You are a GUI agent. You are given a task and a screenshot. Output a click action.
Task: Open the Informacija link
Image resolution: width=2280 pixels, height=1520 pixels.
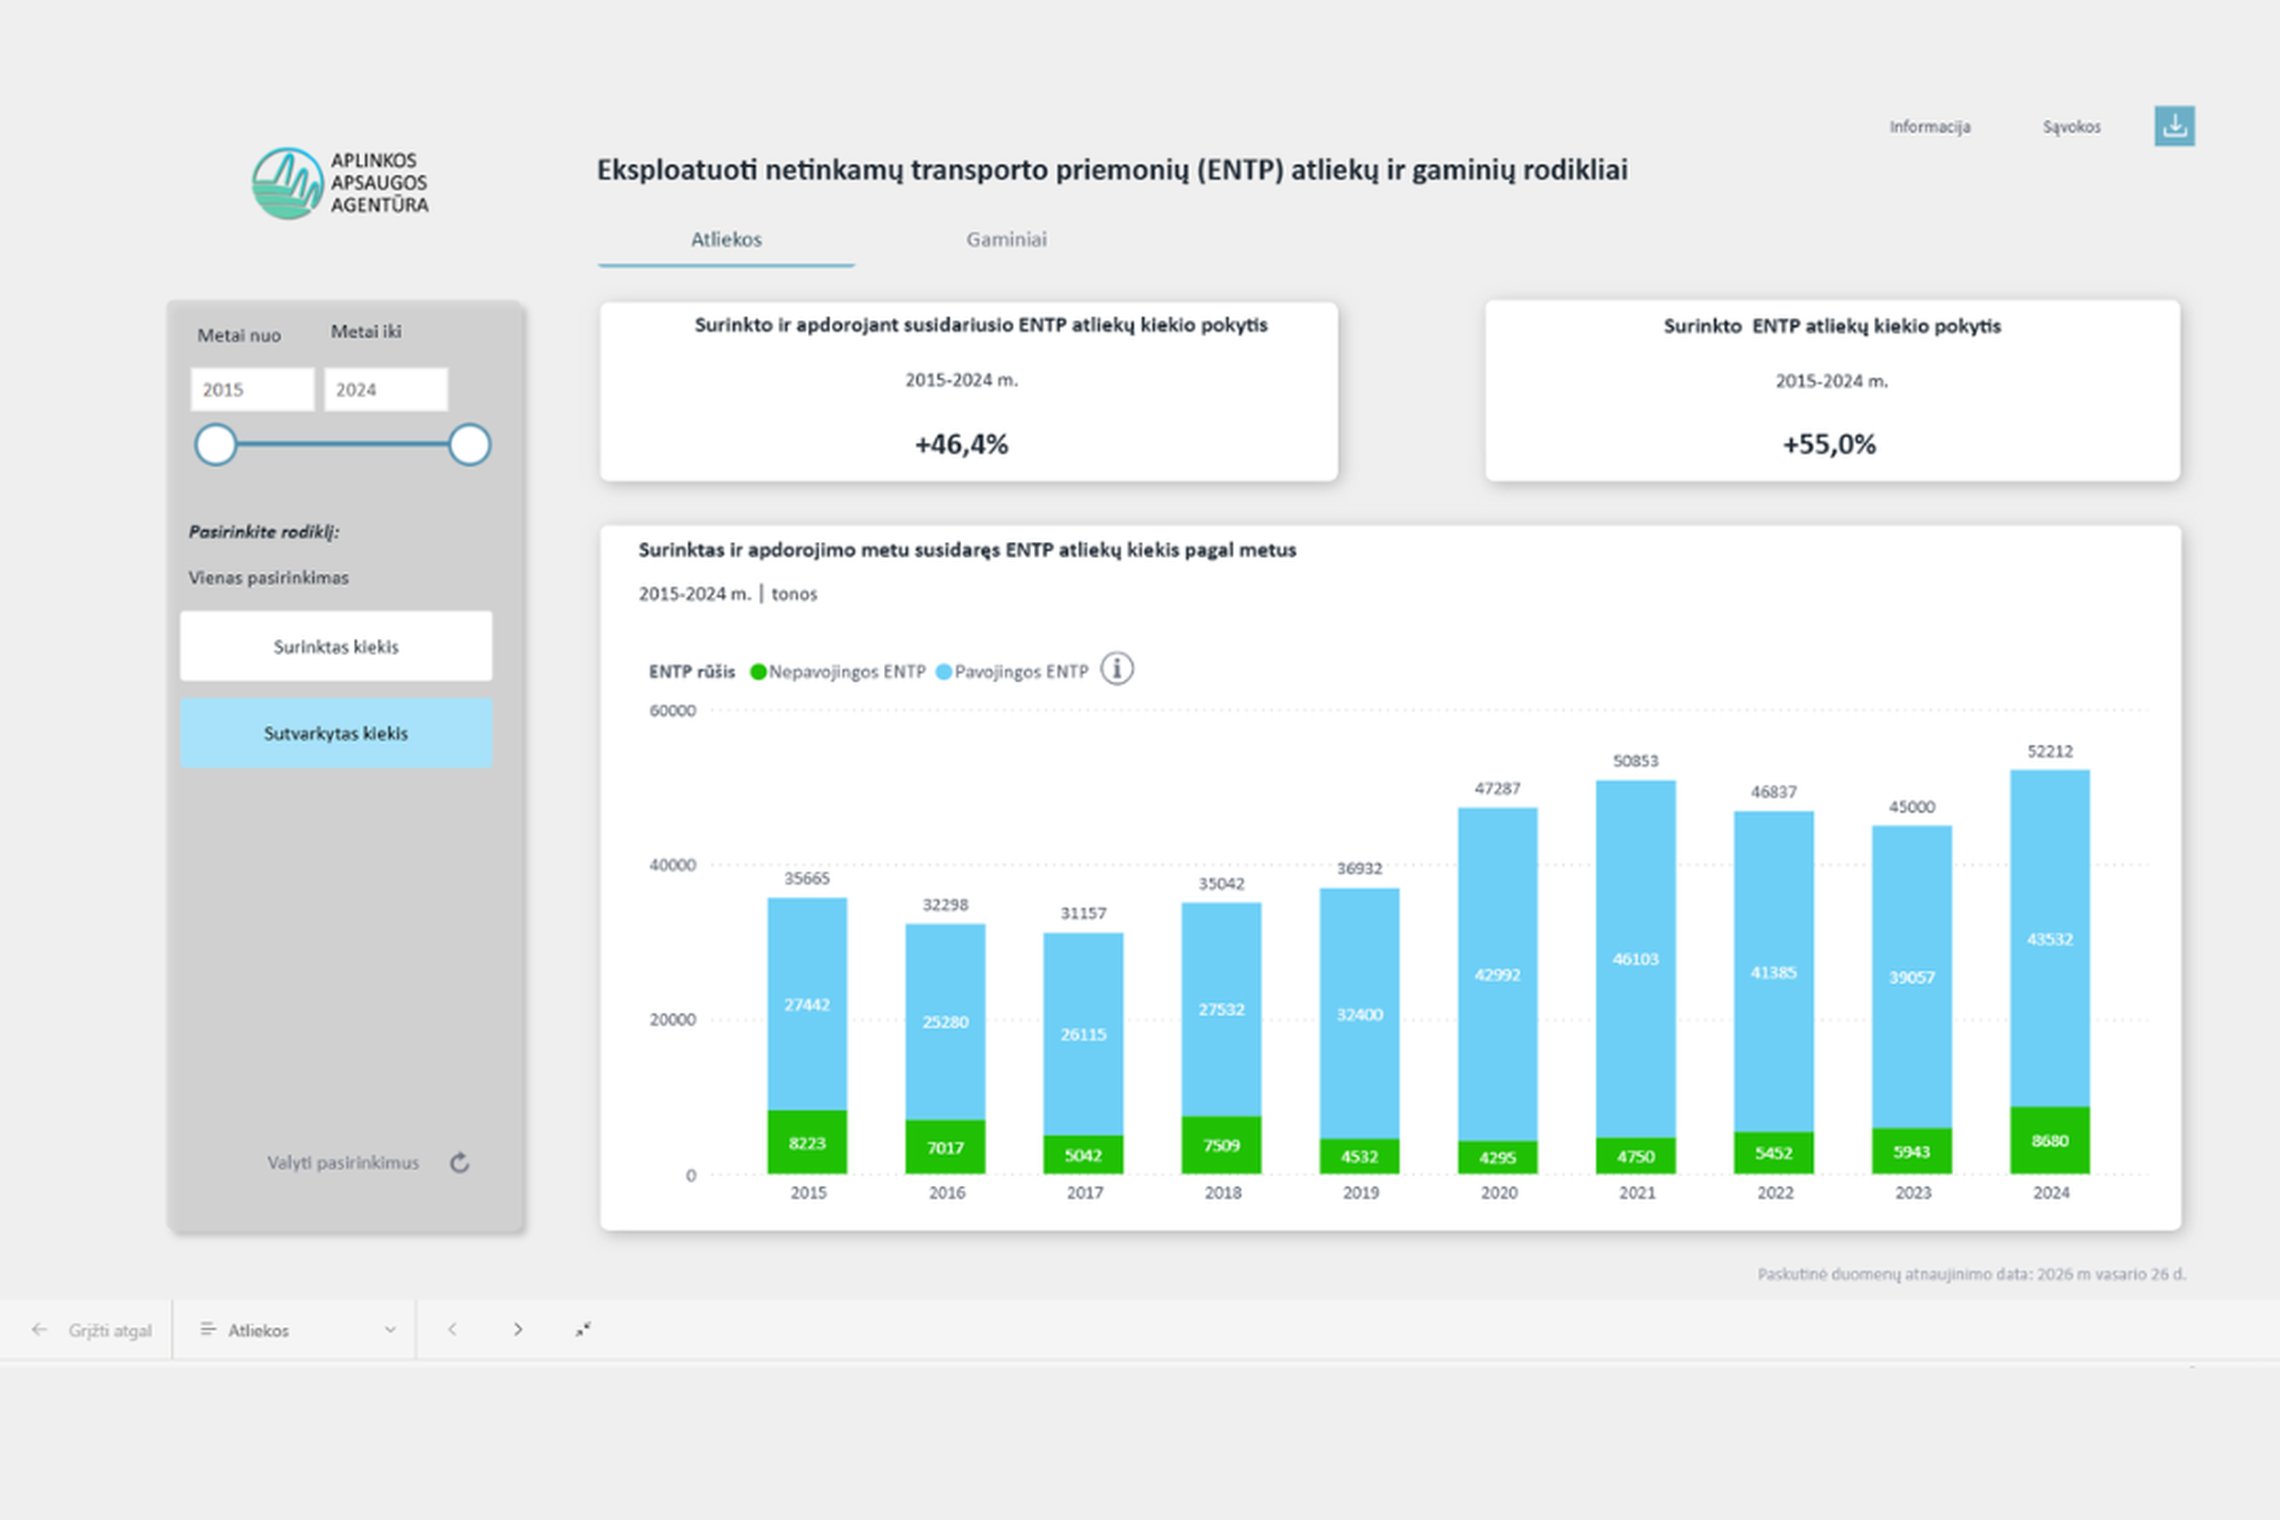tap(1930, 126)
